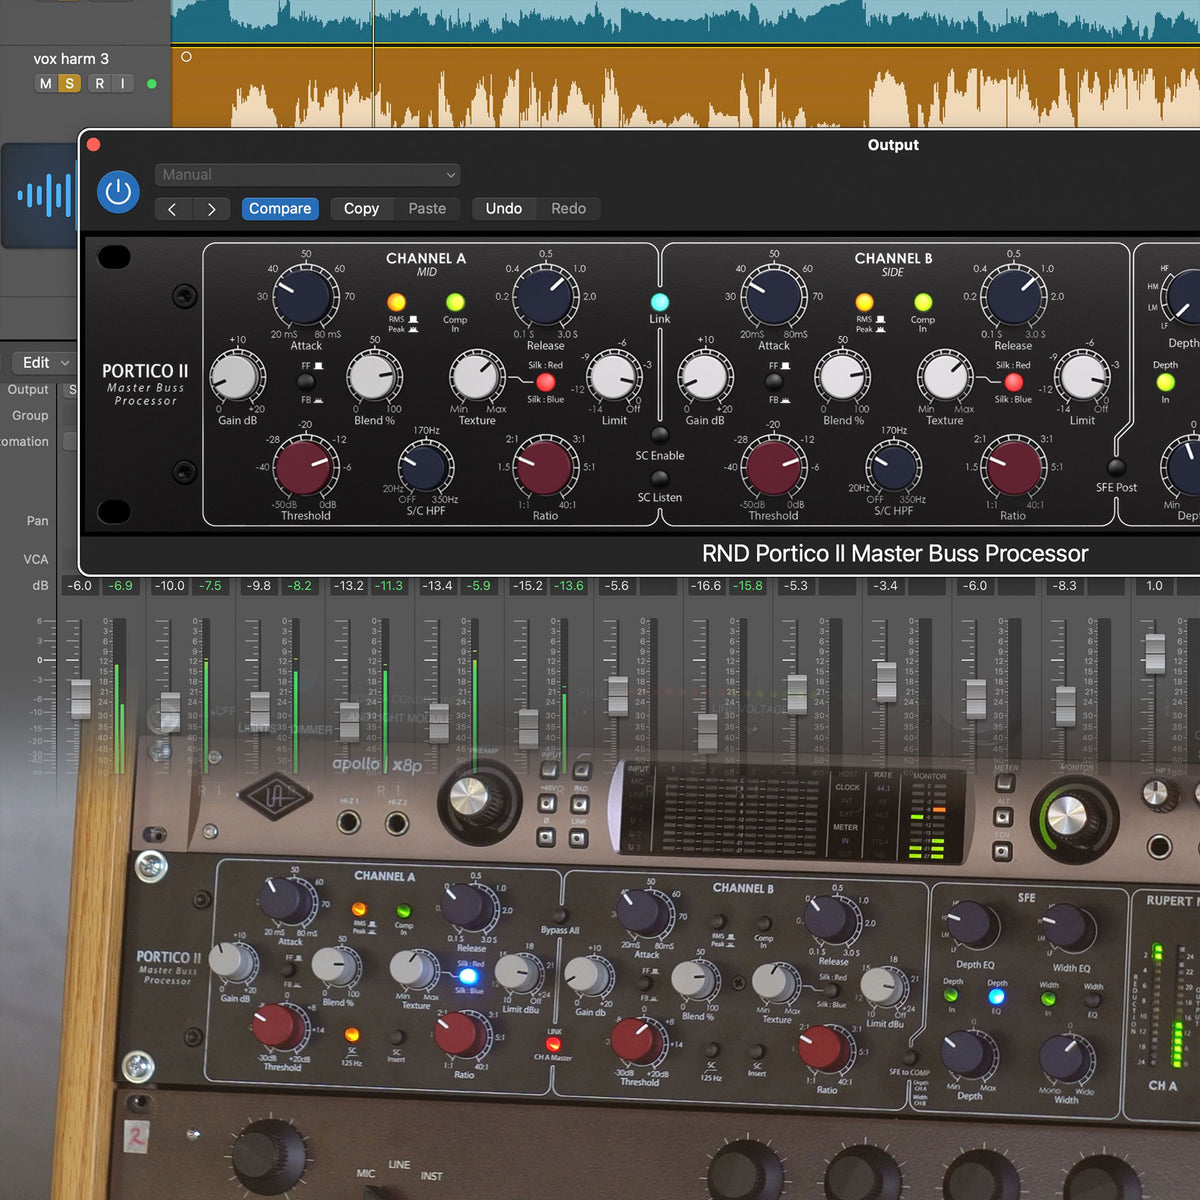Click the Output label in mixer sidebar

28,390
